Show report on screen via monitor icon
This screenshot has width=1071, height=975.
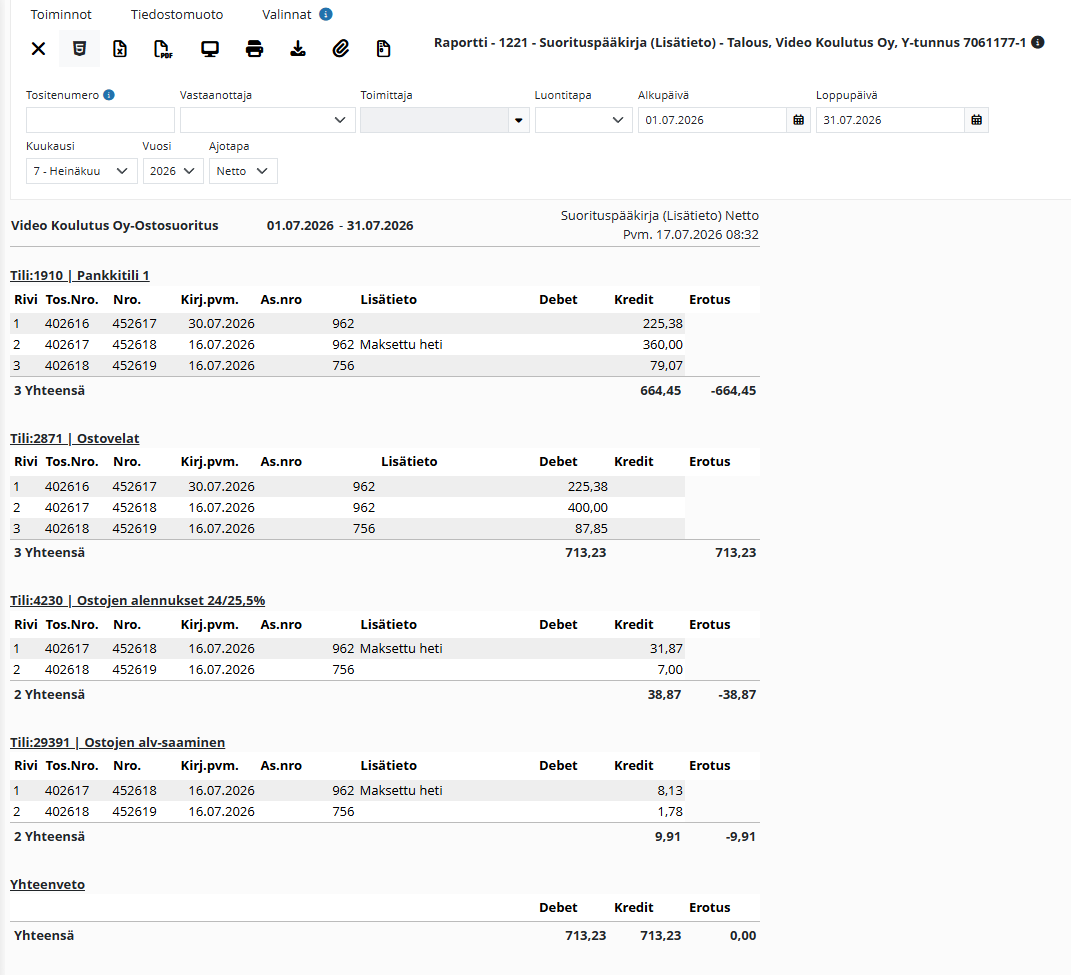click(210, 49)
